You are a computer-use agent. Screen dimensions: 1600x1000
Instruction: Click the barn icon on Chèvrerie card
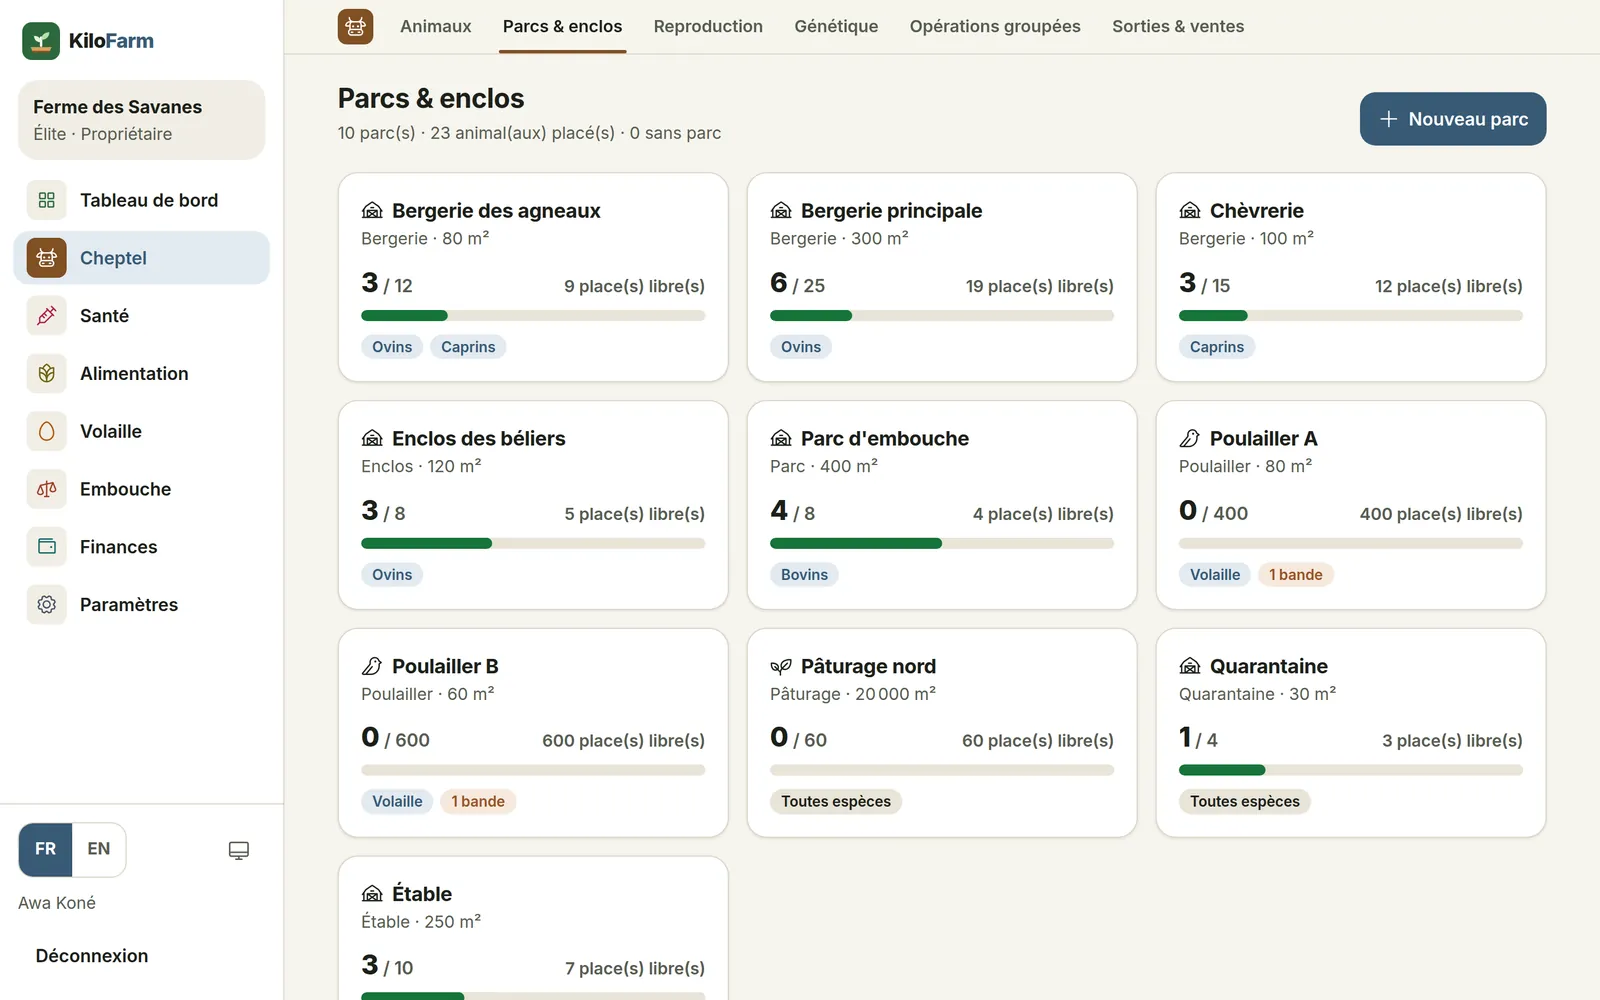(1190, 211)
